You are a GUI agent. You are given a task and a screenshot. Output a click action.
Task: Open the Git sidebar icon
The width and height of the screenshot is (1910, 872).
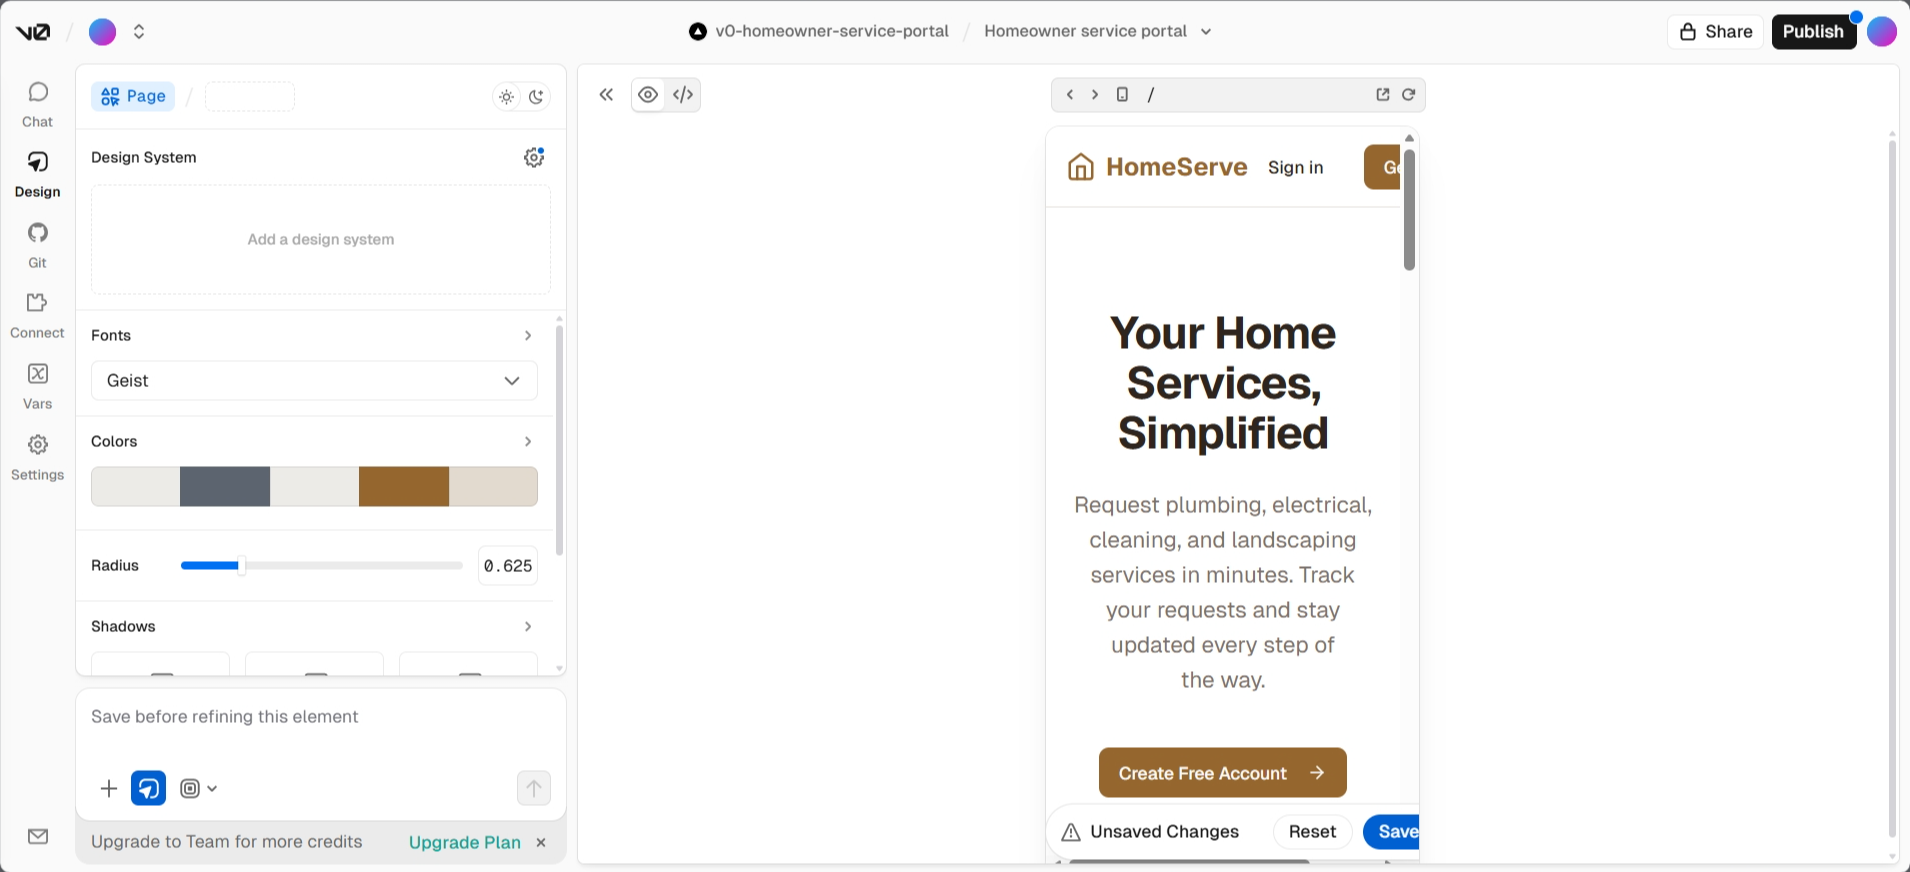tap(38, 233)
